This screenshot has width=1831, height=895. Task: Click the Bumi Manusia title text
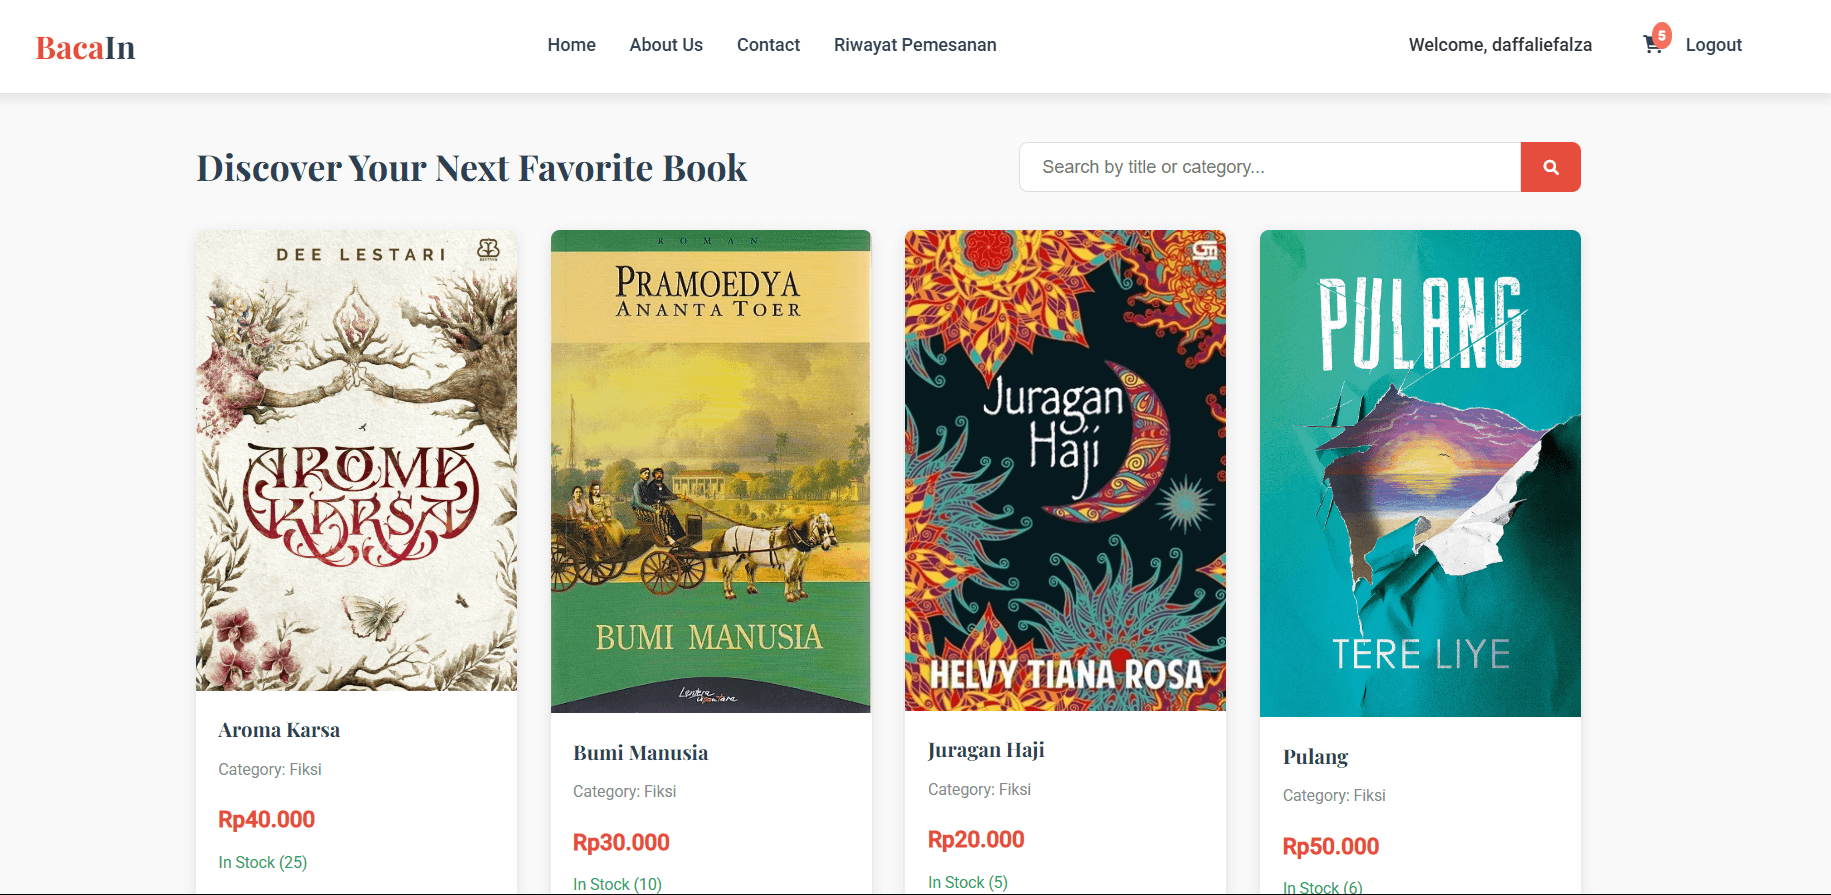[x=640, y=753]
